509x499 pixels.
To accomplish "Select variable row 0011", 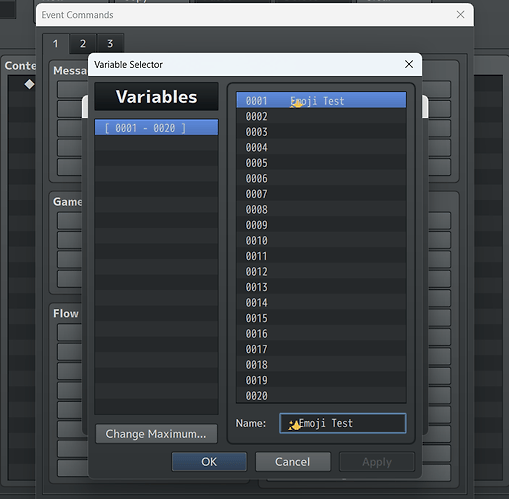I will [x=321, y=255].
